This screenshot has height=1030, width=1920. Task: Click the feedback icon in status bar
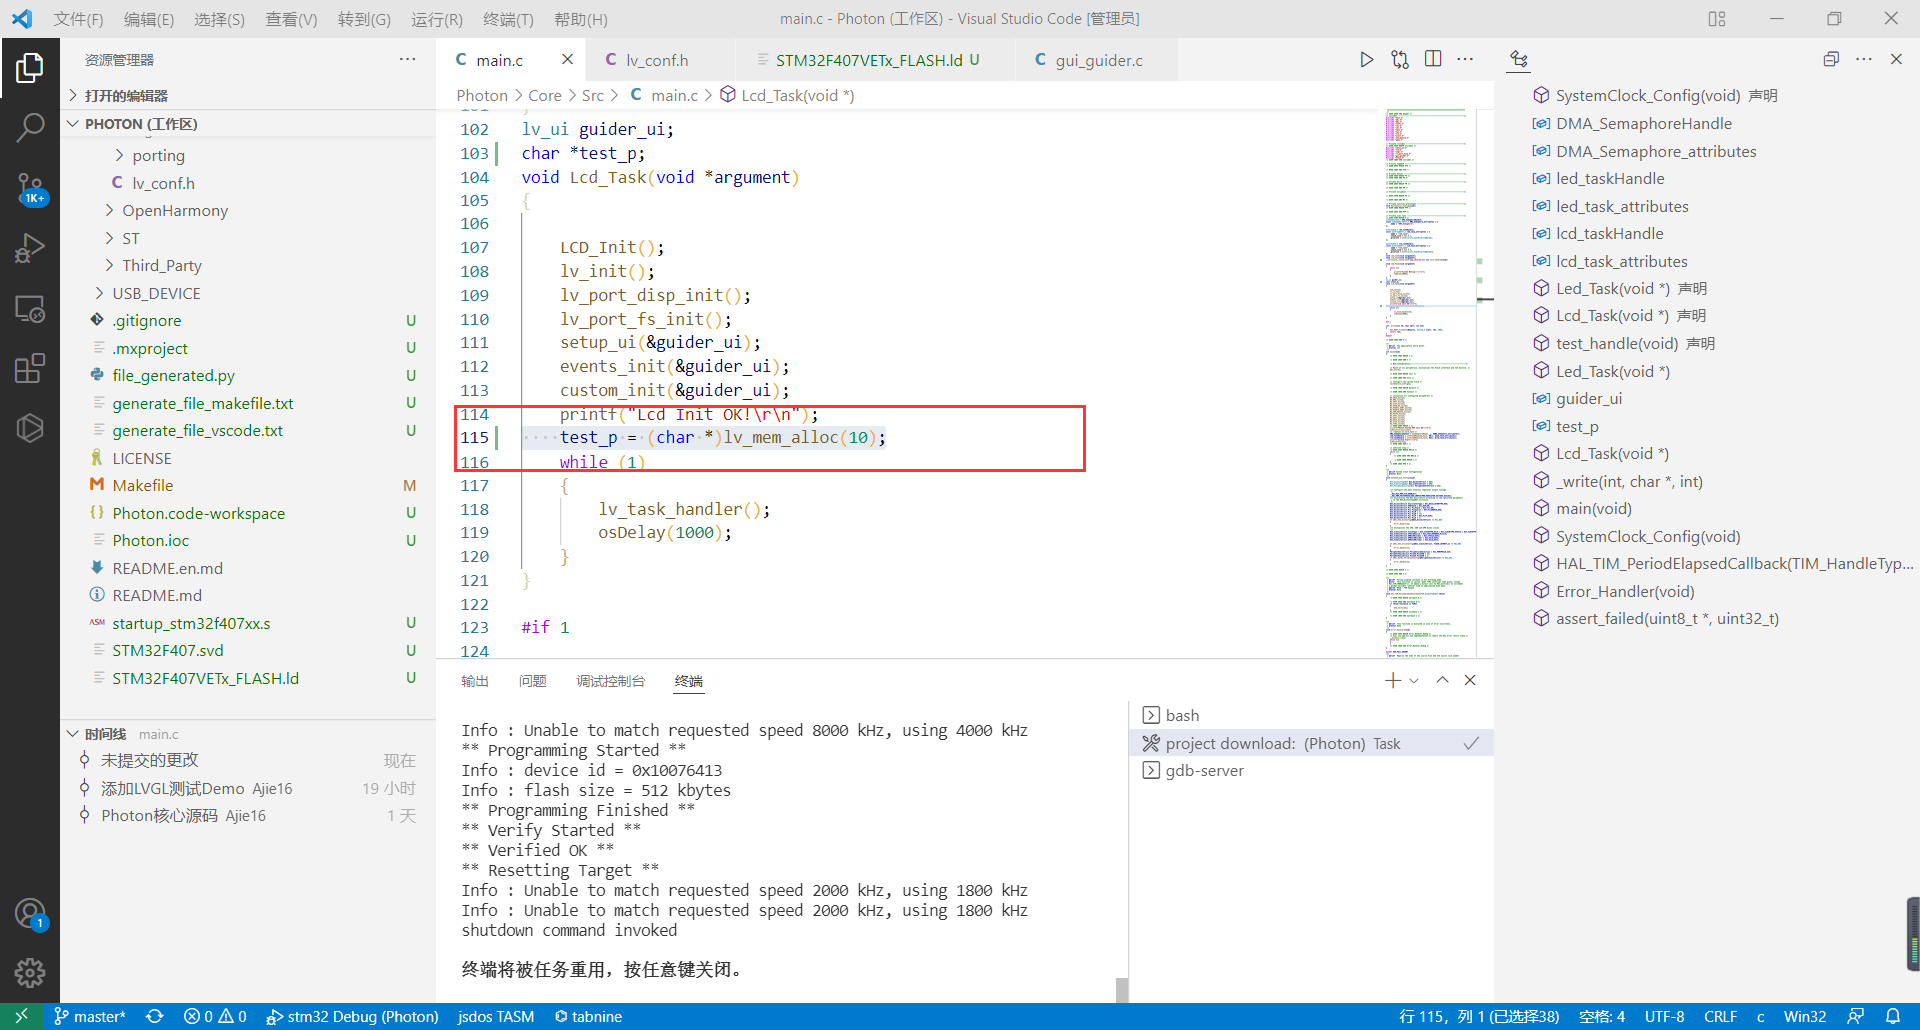[1856, 1016]
